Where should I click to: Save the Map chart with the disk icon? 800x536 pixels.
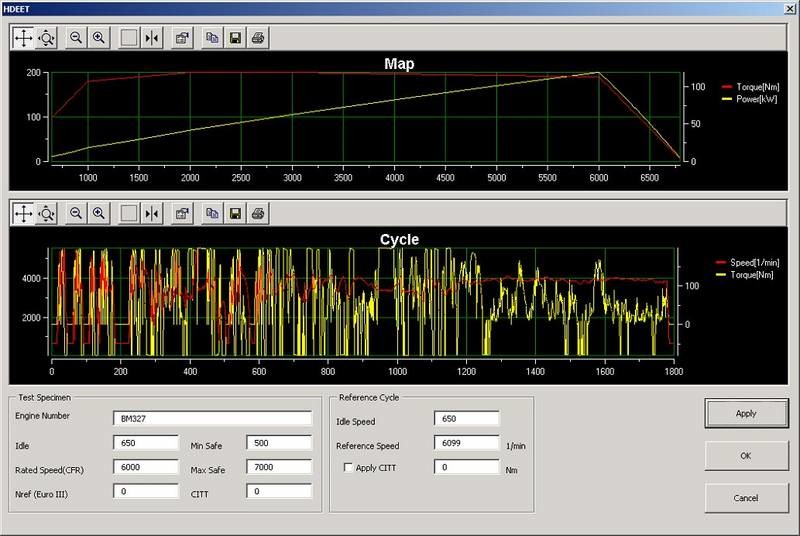click(235, 38)
